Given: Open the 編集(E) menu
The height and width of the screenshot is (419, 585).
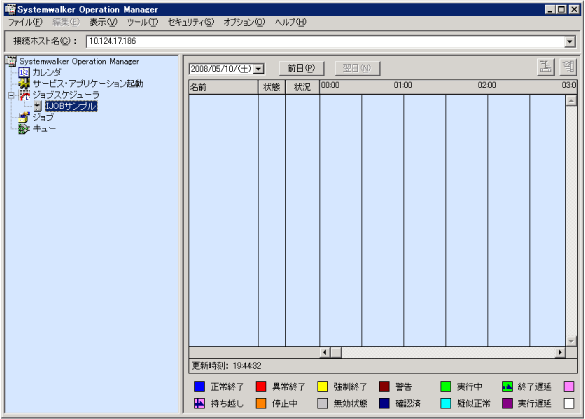Looking at the screenshot, I should pyautogui.click(x=66, y=22).
